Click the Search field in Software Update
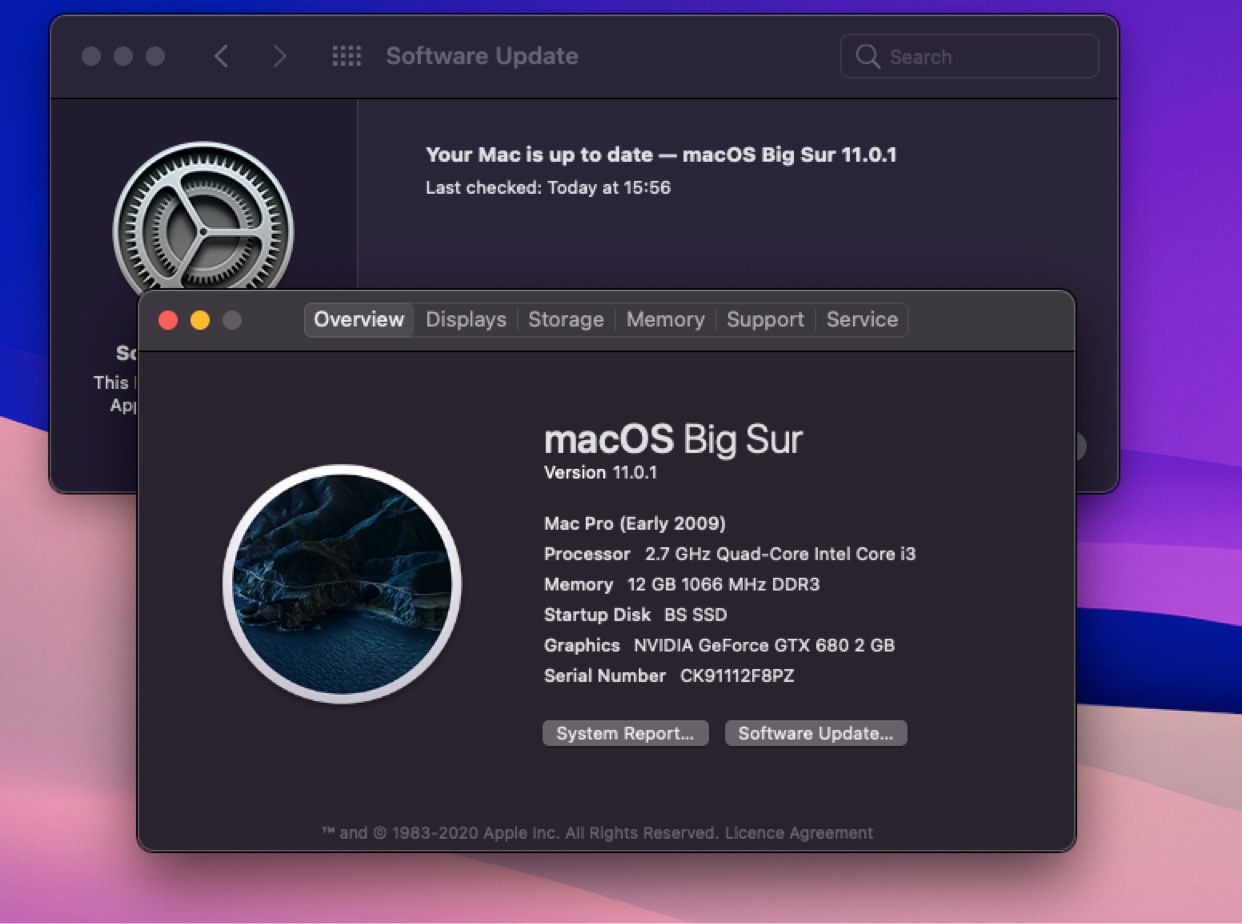 (x=970, y=57)
